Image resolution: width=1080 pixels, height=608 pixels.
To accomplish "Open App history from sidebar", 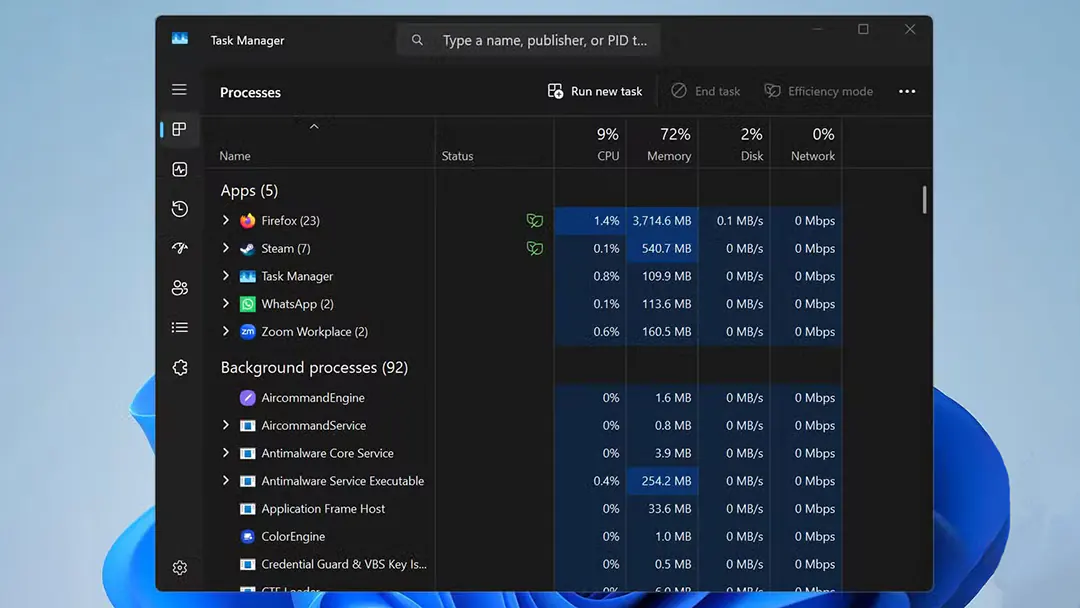I will [x=179, y=209].
